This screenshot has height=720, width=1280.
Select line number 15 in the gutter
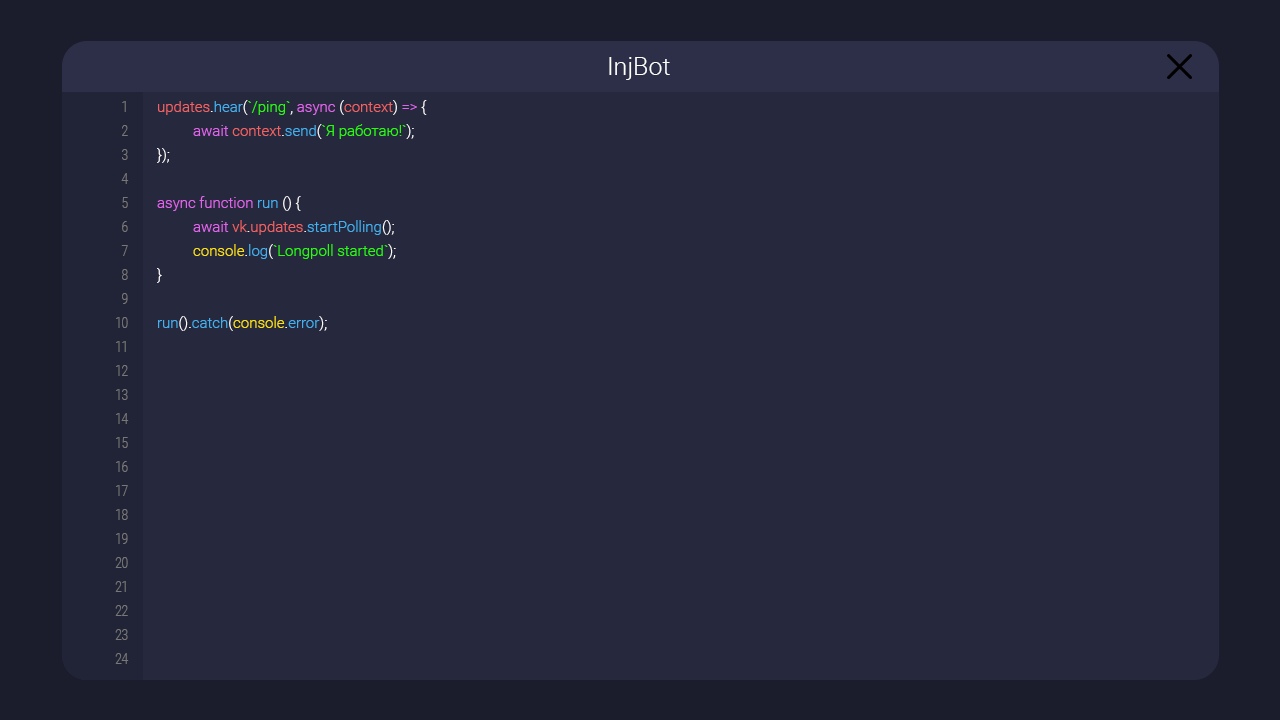(121, 443)
